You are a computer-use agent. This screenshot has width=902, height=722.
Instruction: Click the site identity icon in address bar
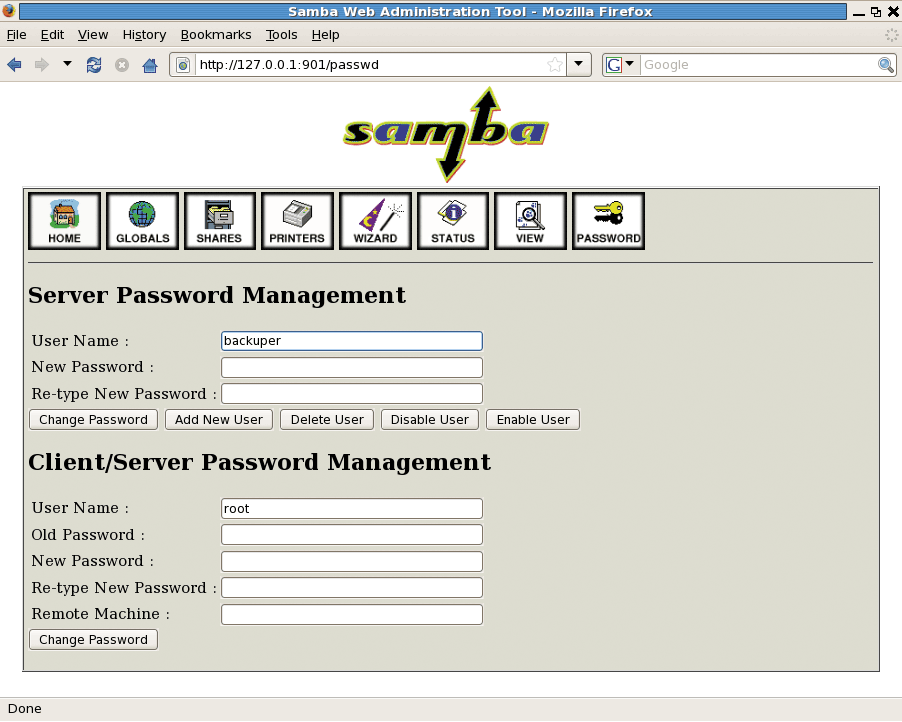[183, 64]
